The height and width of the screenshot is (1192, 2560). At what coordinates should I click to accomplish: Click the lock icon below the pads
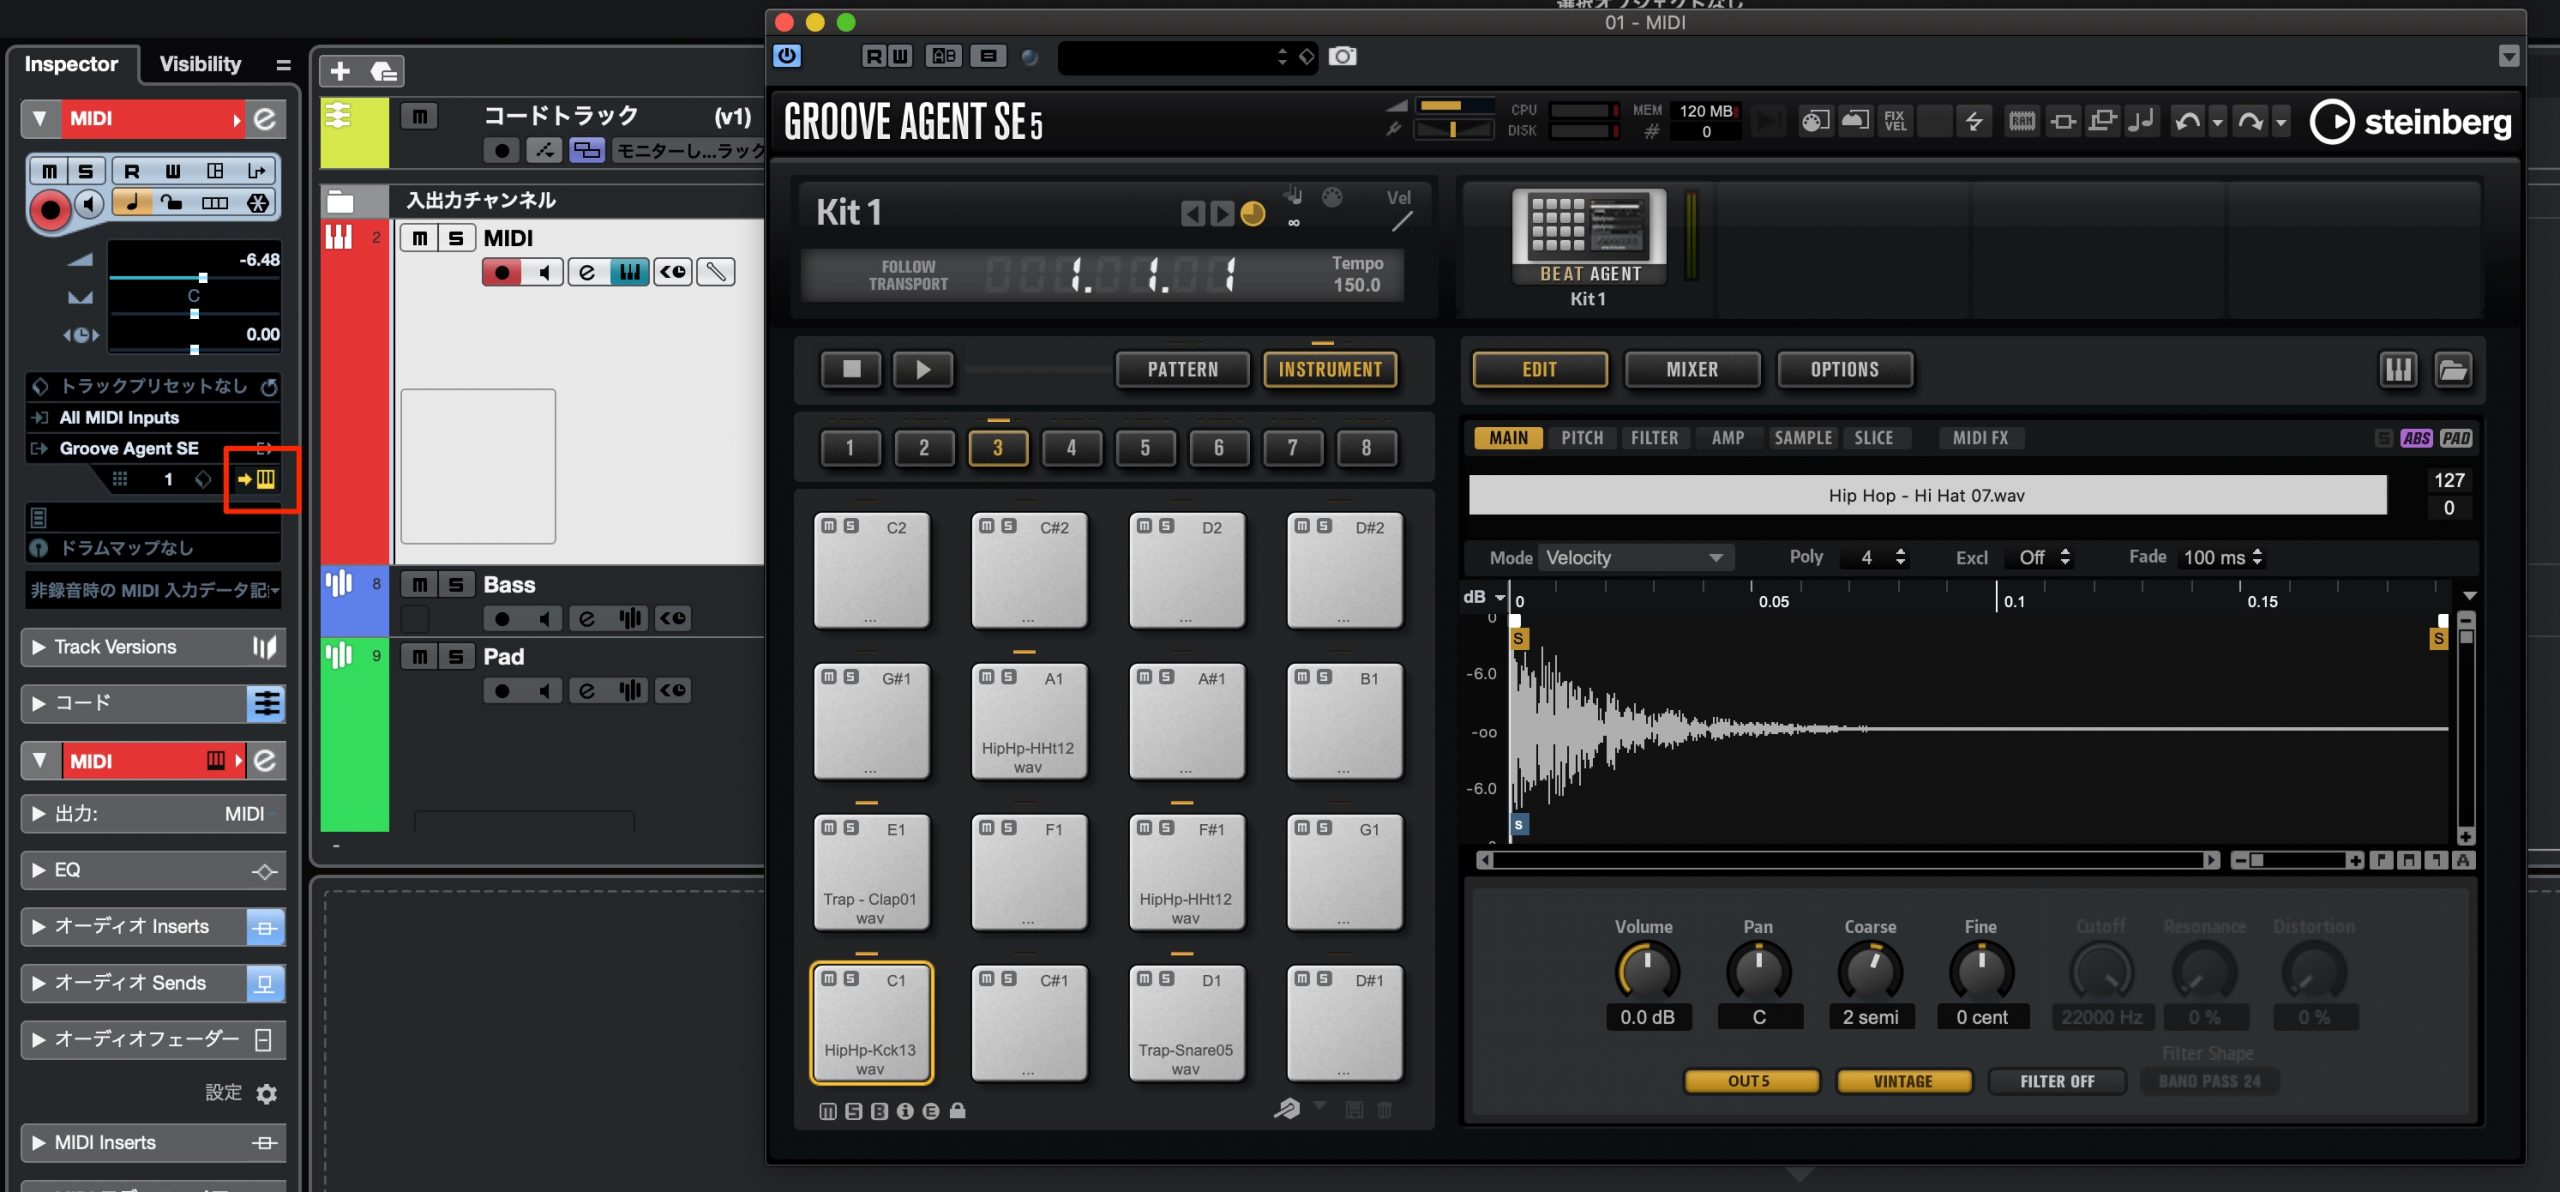pos(957,1111)
